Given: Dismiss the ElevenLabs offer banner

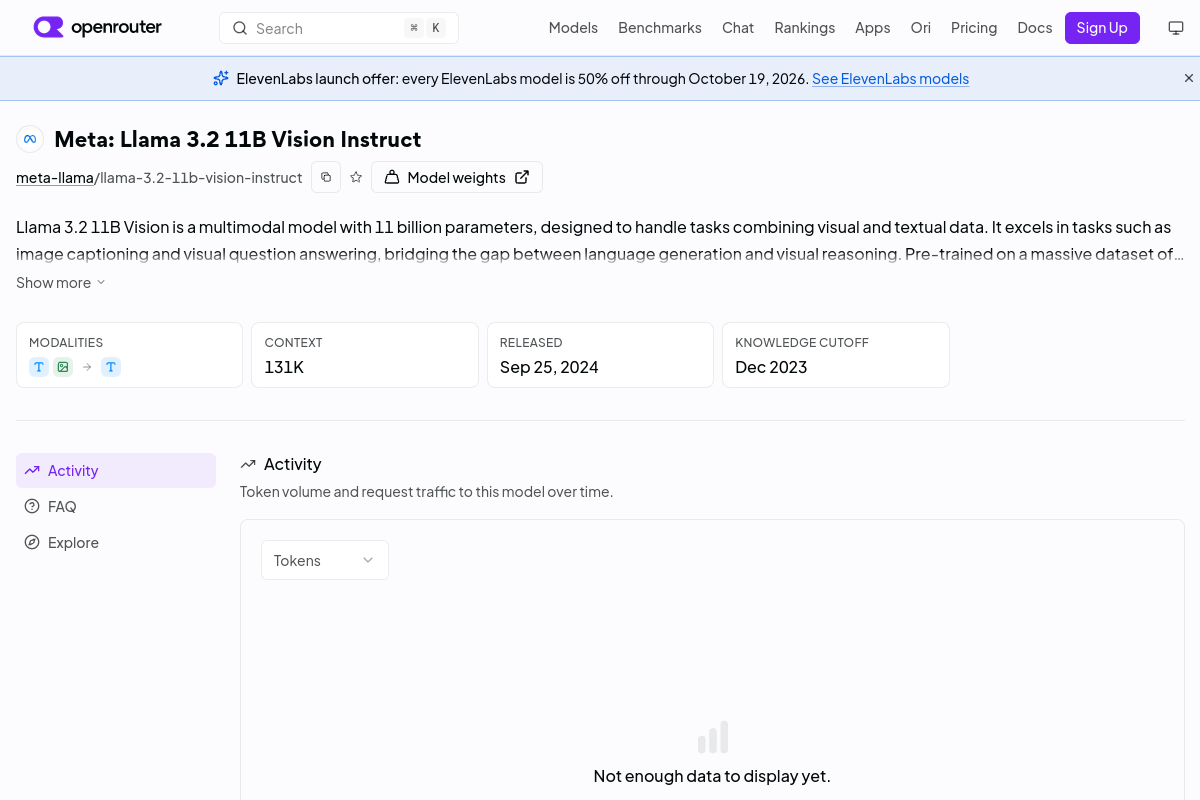Looking at the screenshot, I should [x=1189, y=78].
